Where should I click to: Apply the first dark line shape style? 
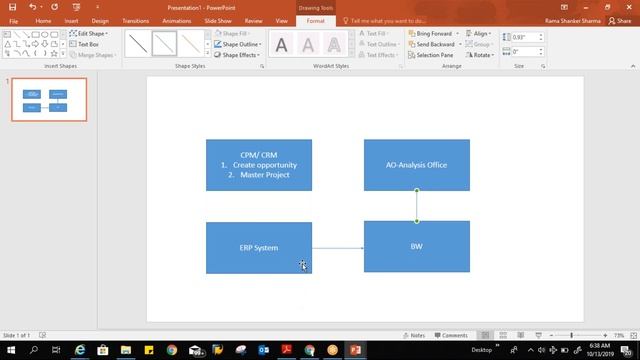click(138, 44)
